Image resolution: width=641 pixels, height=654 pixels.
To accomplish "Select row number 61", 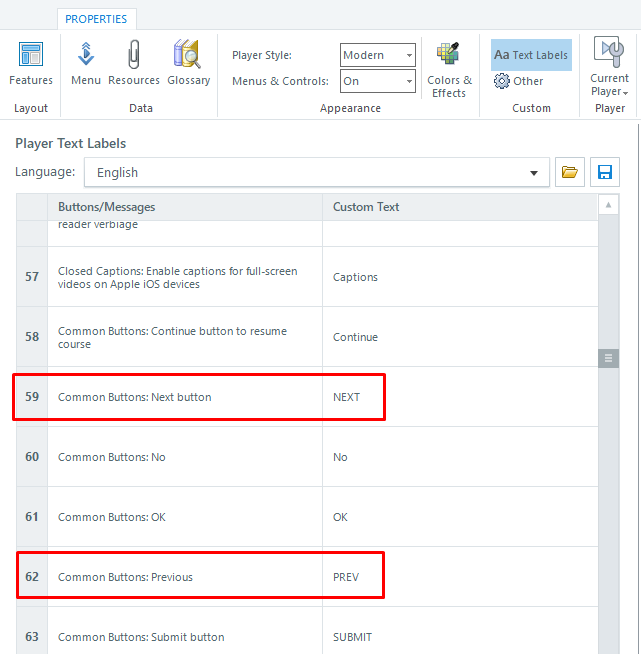I will pyautogui.click(x=32, y=517).
